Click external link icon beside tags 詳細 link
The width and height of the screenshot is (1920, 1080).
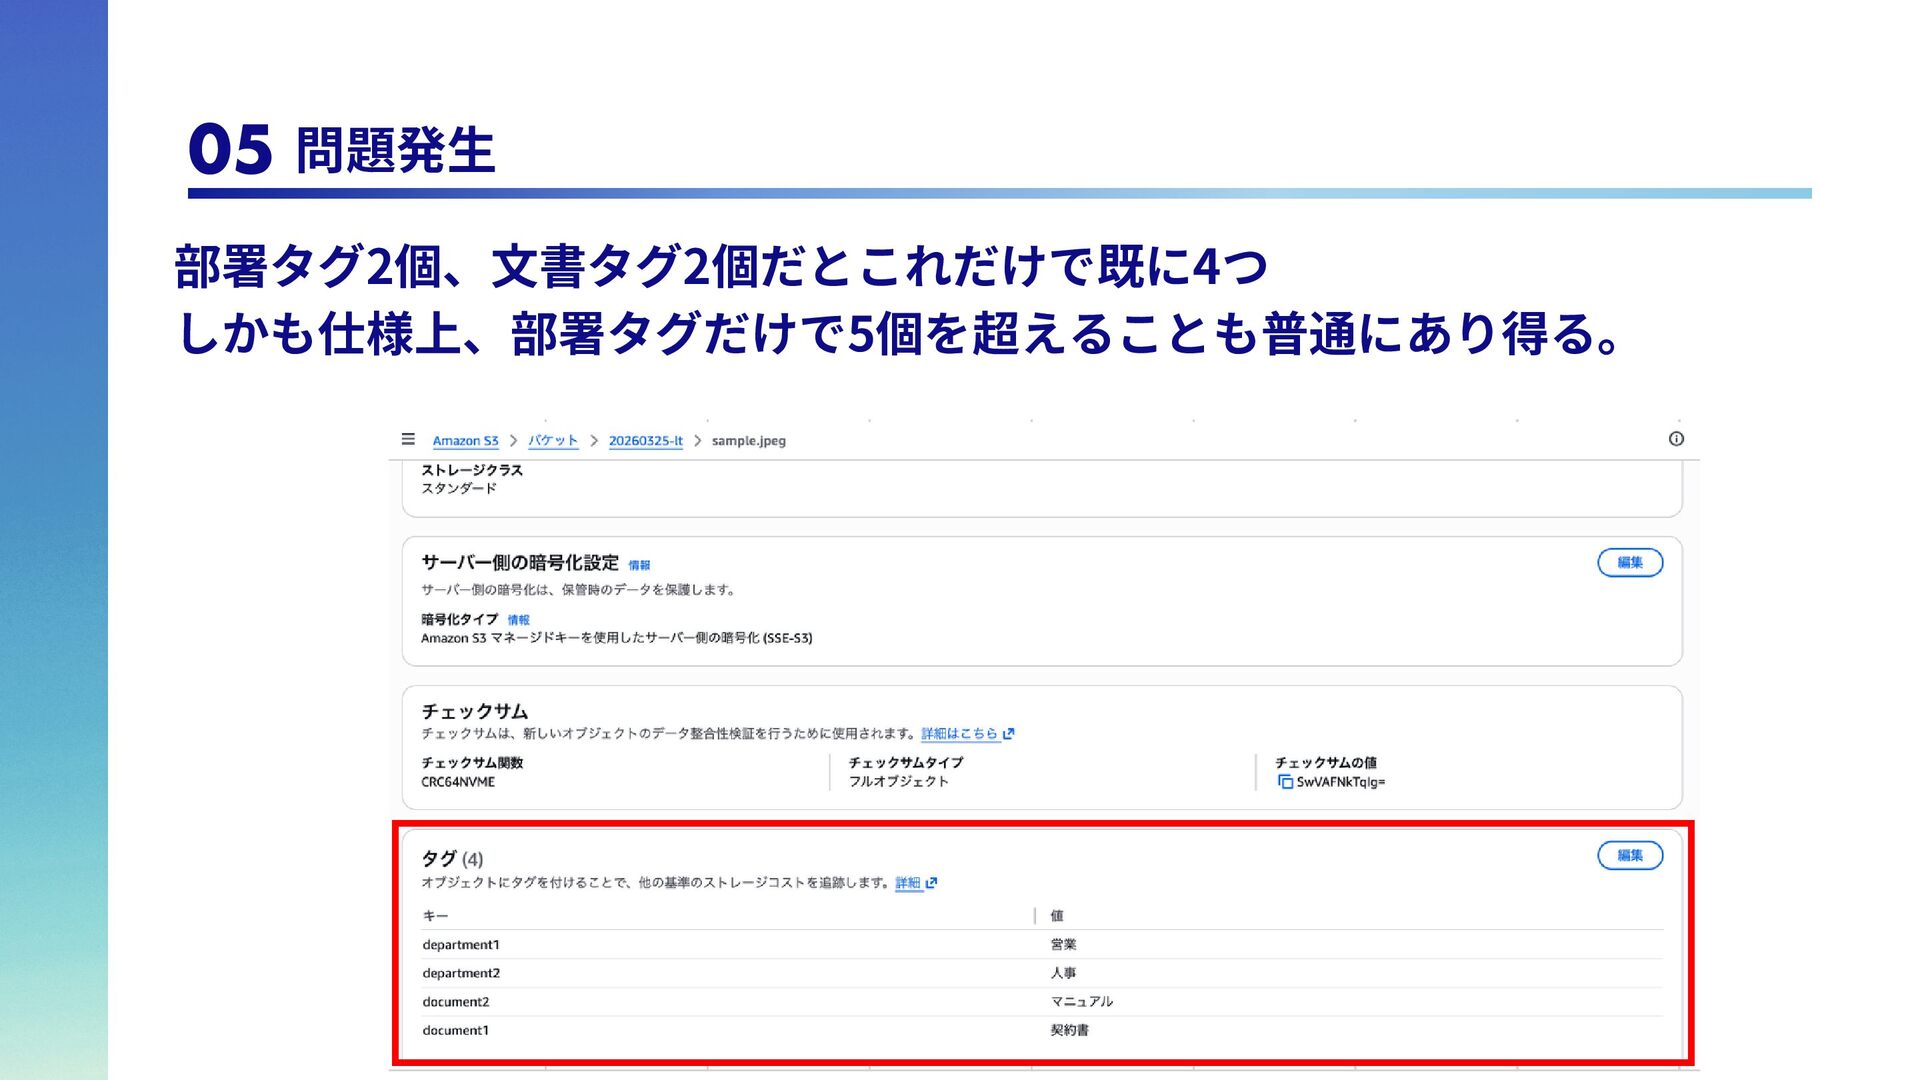coord(932,883)
